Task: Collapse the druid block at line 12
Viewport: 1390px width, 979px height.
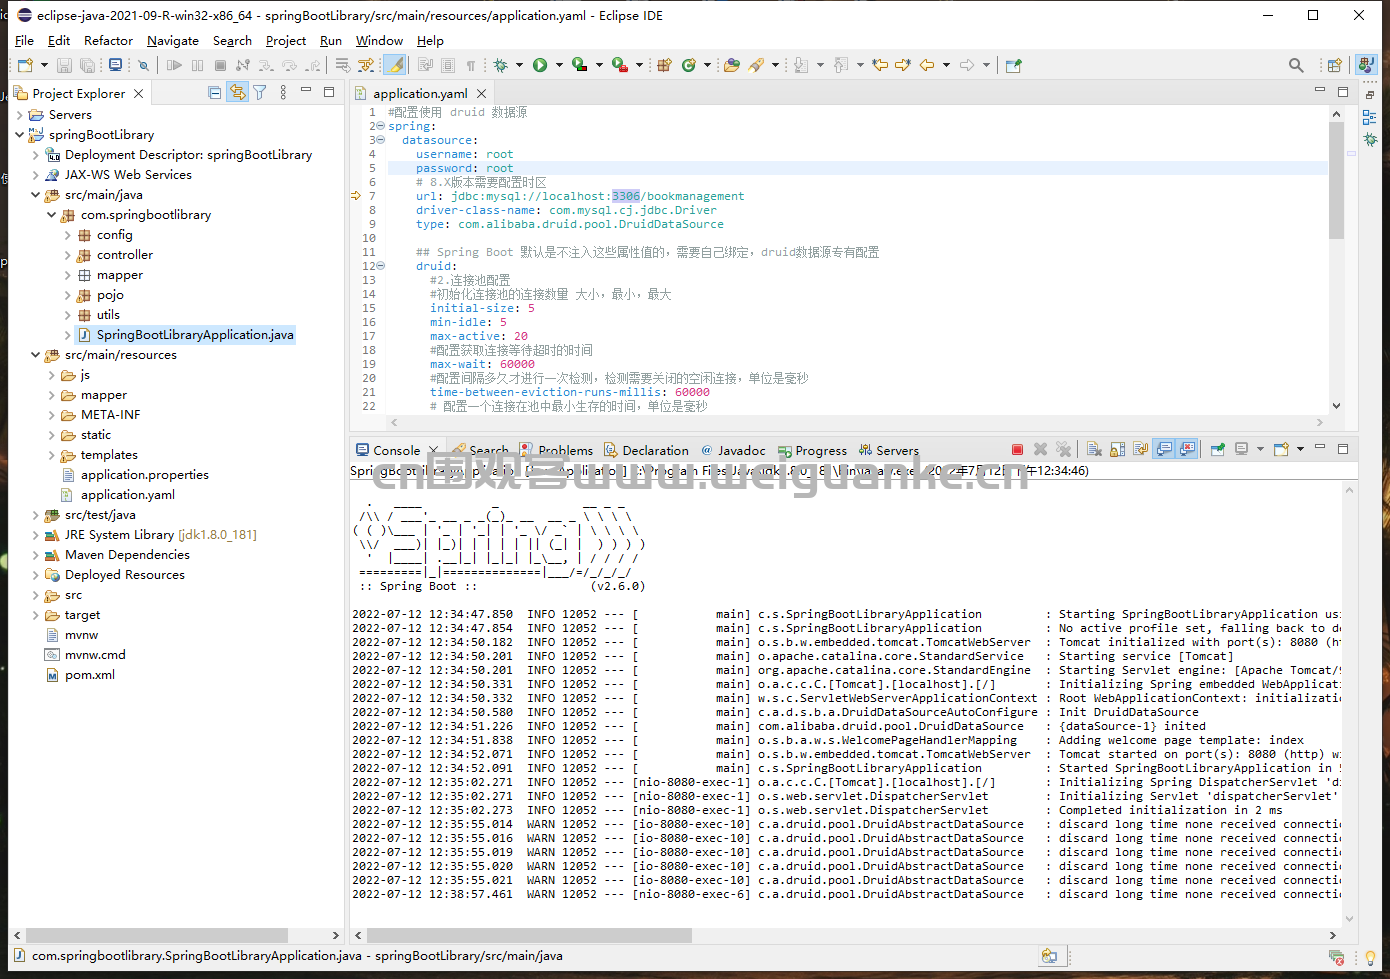Action: [381, 266]
